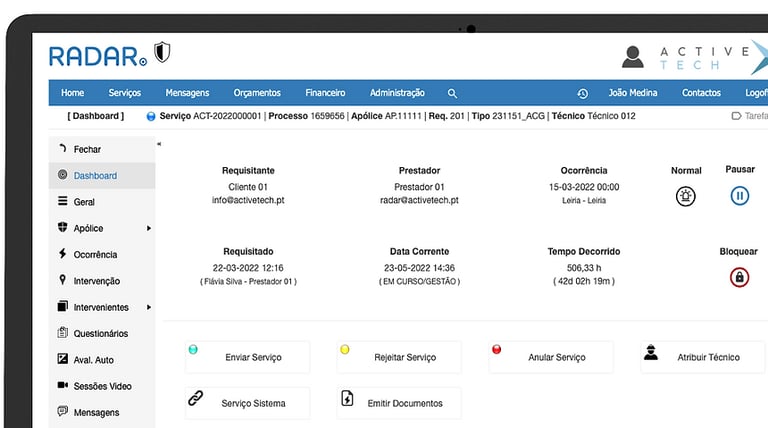Click the RADAR logo
This screenshot has width=768, height=428.
(x=97, y=56)
